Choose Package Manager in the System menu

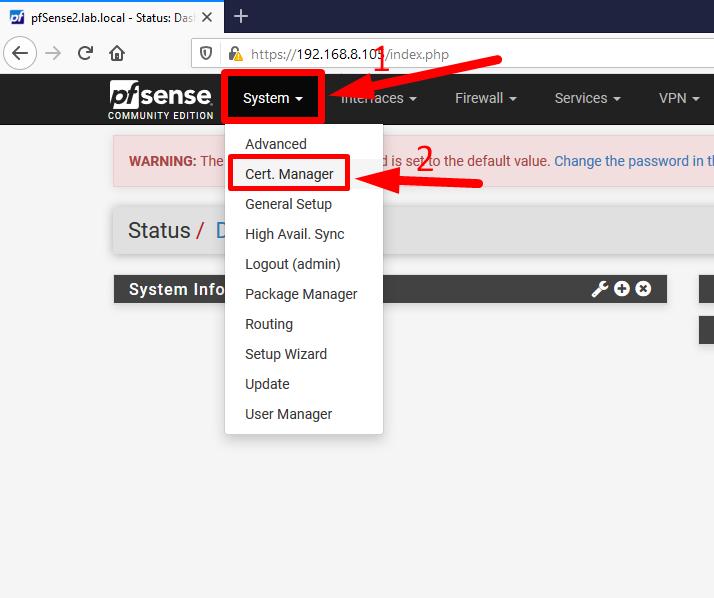[x=301, y=294]
